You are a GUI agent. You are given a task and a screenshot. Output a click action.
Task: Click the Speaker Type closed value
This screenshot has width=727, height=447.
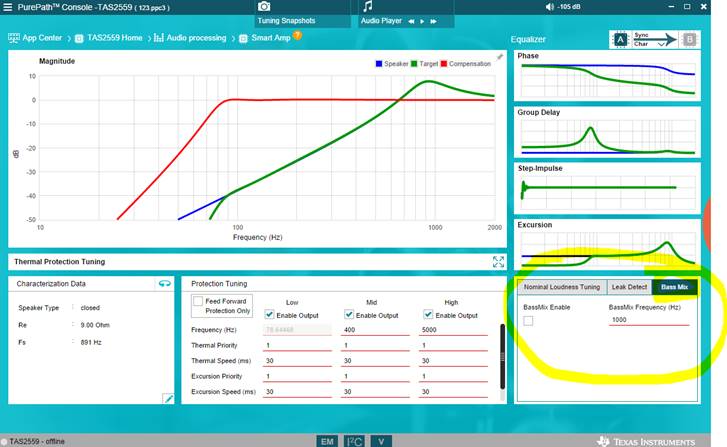tap(90, 308)
